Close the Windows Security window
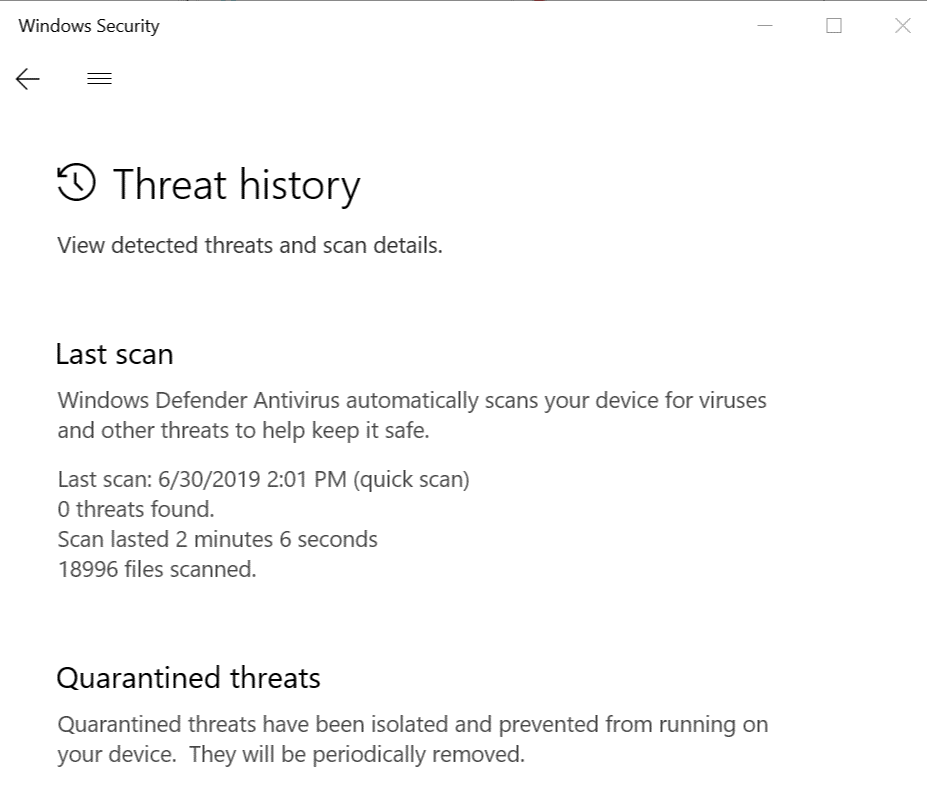 tap(902, 27)
